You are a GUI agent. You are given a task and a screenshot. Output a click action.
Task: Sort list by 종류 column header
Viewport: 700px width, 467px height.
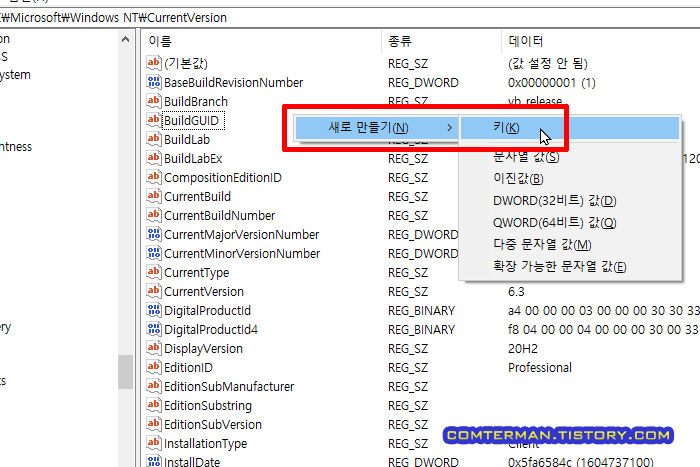442,42
